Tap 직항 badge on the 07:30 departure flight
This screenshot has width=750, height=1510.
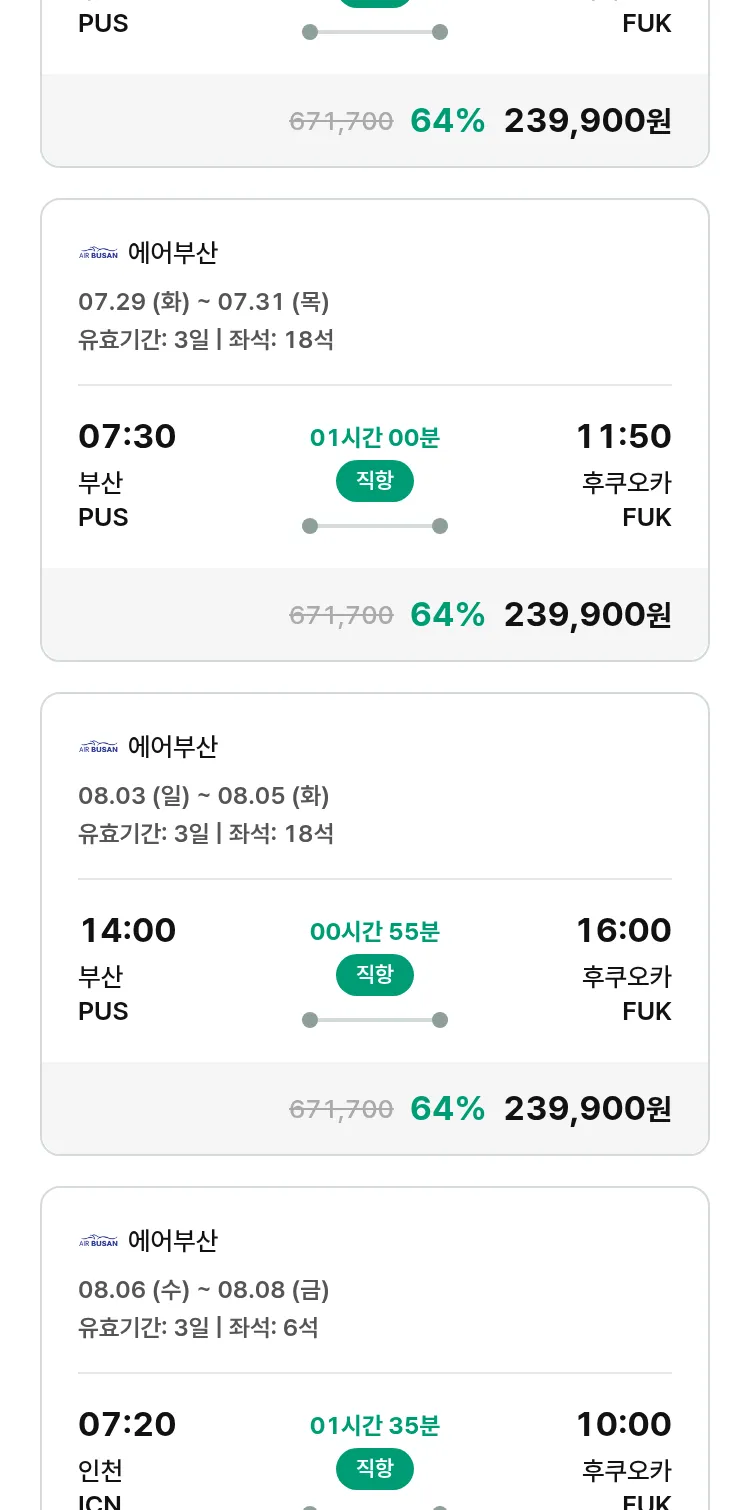pyautogui.click(x=374, y=481)
